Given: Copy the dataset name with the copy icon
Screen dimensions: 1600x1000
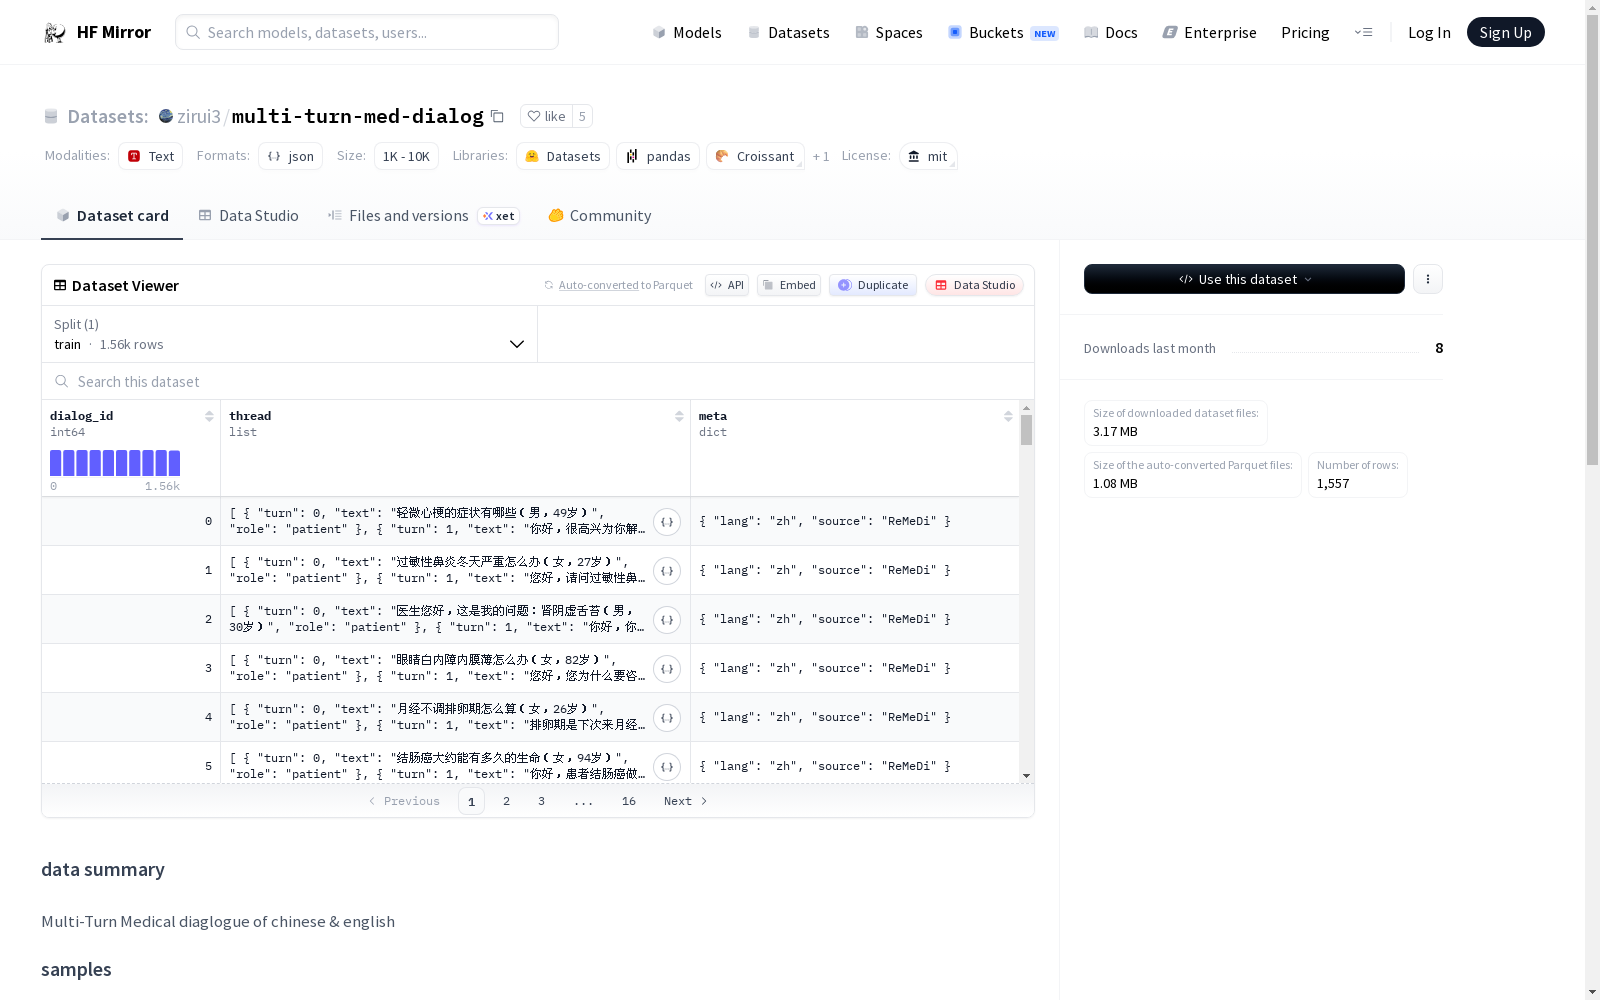Looking at the screenshot, I should point(497,116).
